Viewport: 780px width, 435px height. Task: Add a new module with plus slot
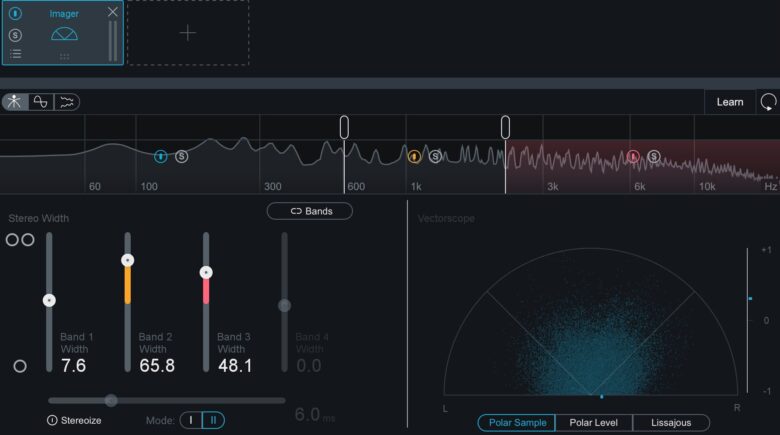(x=188, y=33)
